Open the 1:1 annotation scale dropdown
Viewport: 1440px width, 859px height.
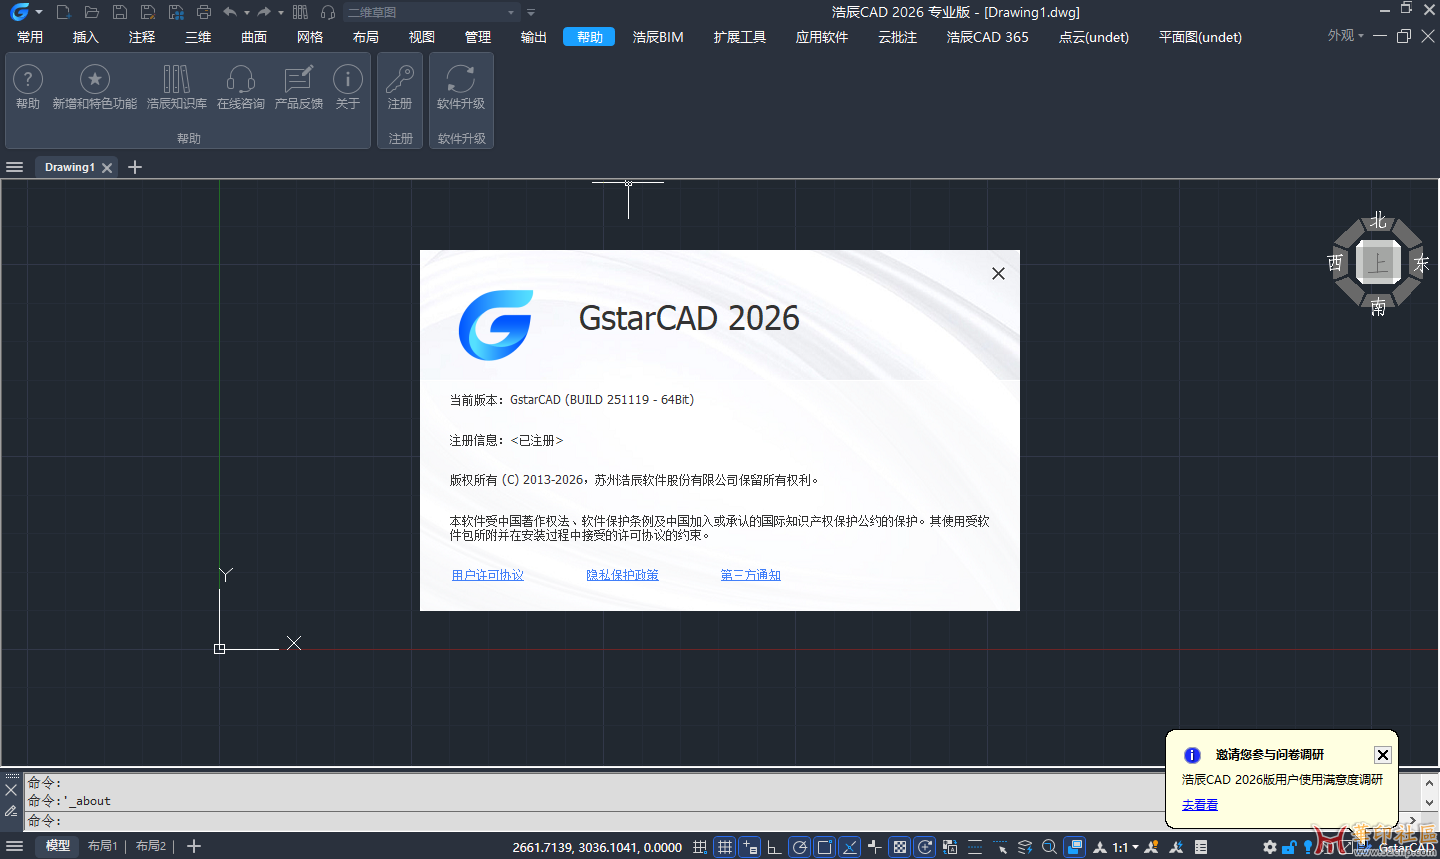coord(1125,847)
